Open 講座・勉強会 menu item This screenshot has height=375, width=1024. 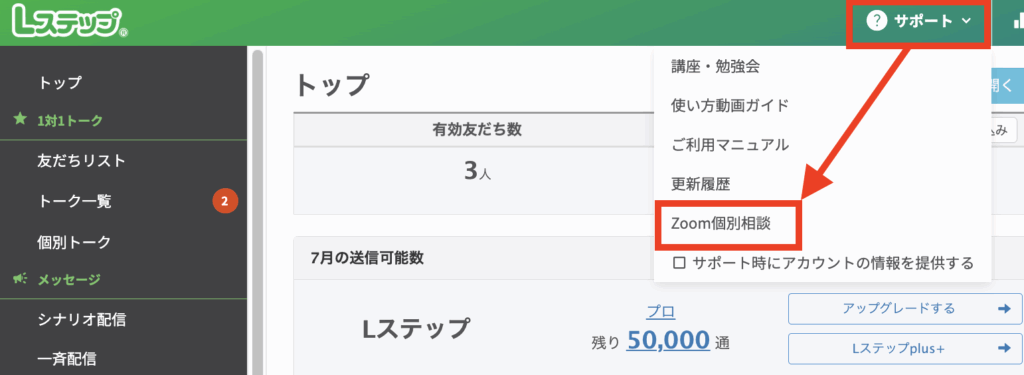point(715,66)
